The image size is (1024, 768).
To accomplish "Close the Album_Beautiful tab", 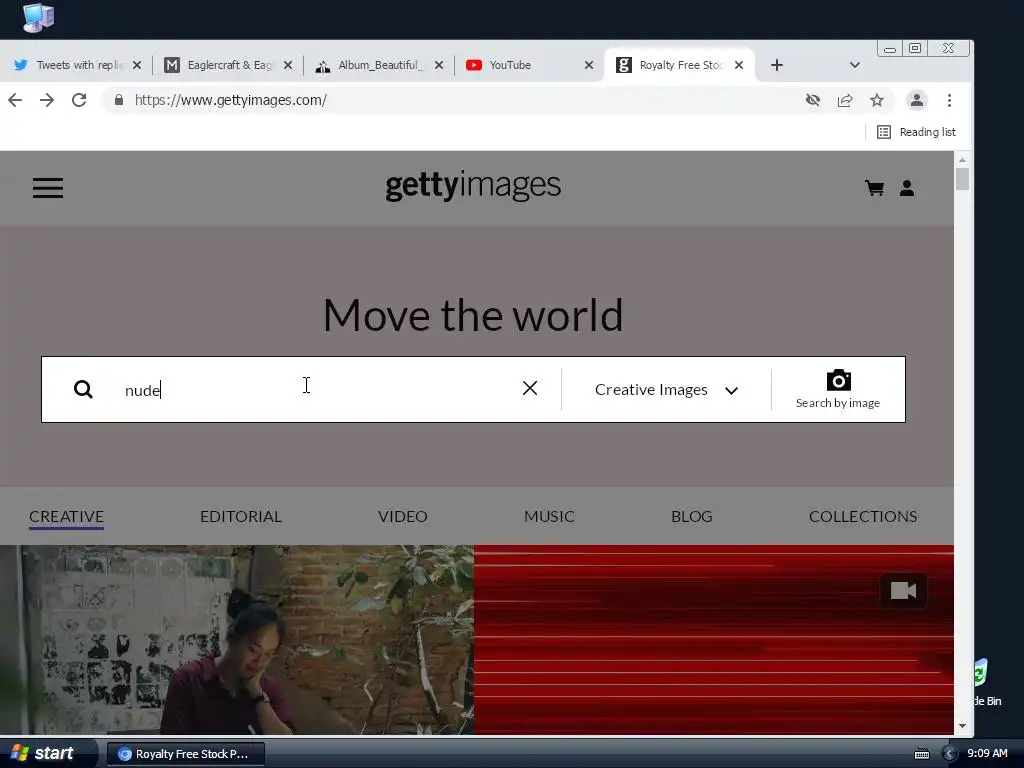I will point(439,65).
